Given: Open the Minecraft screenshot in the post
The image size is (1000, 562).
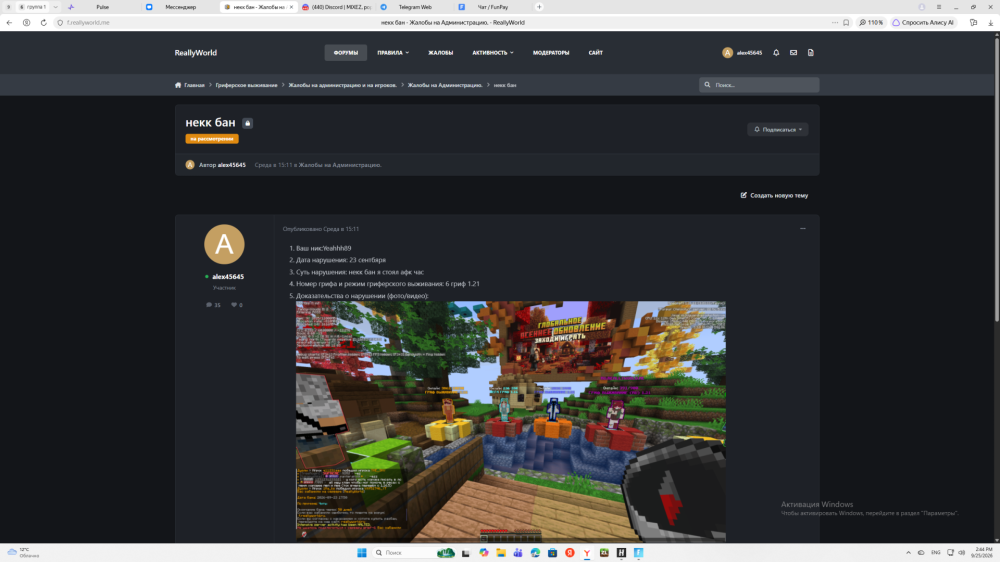Looking at the screenshot, I should 511,421.
